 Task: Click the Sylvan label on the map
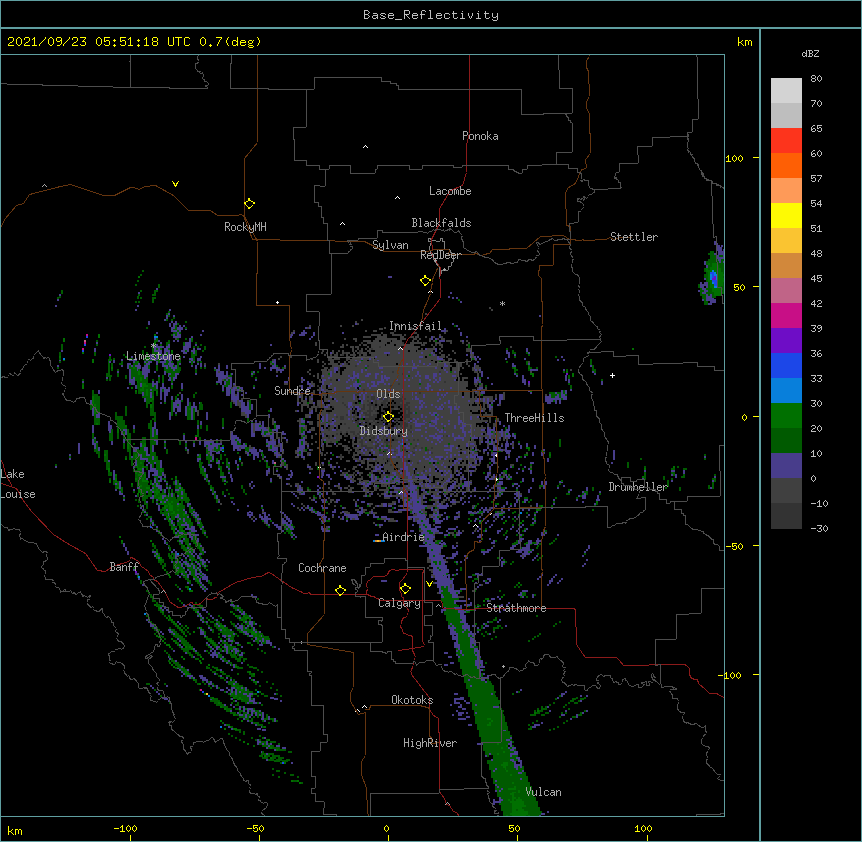click(x=390, y=245)
